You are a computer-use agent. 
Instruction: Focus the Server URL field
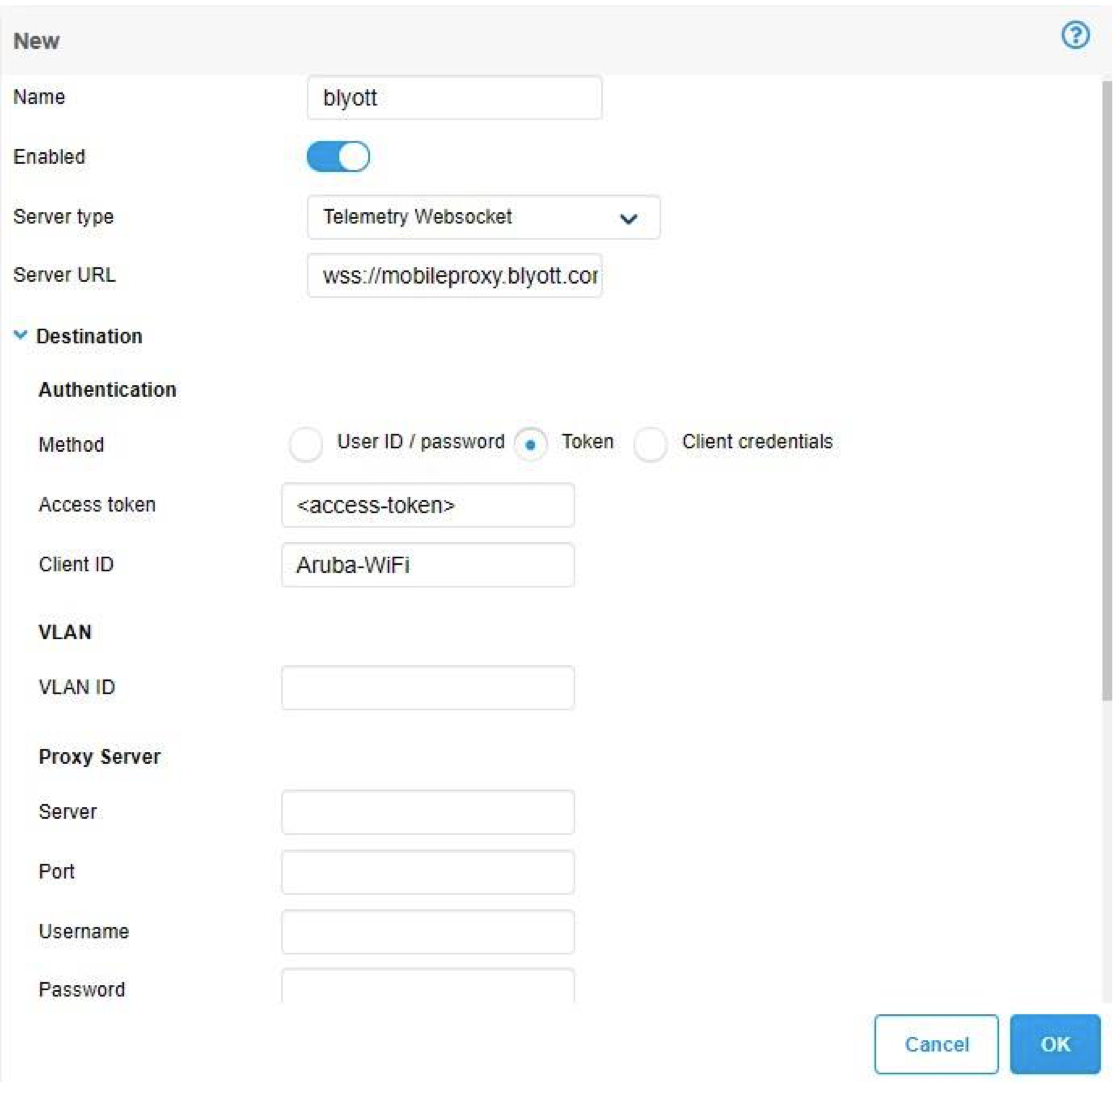pos(454,276)
